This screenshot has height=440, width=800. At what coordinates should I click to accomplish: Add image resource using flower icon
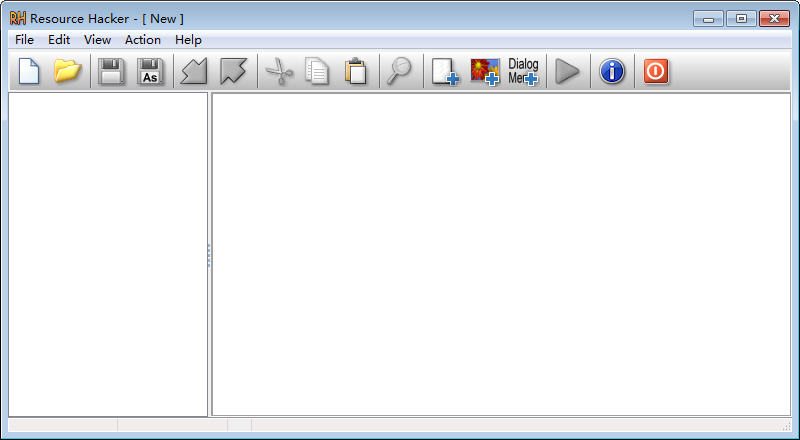485,71
